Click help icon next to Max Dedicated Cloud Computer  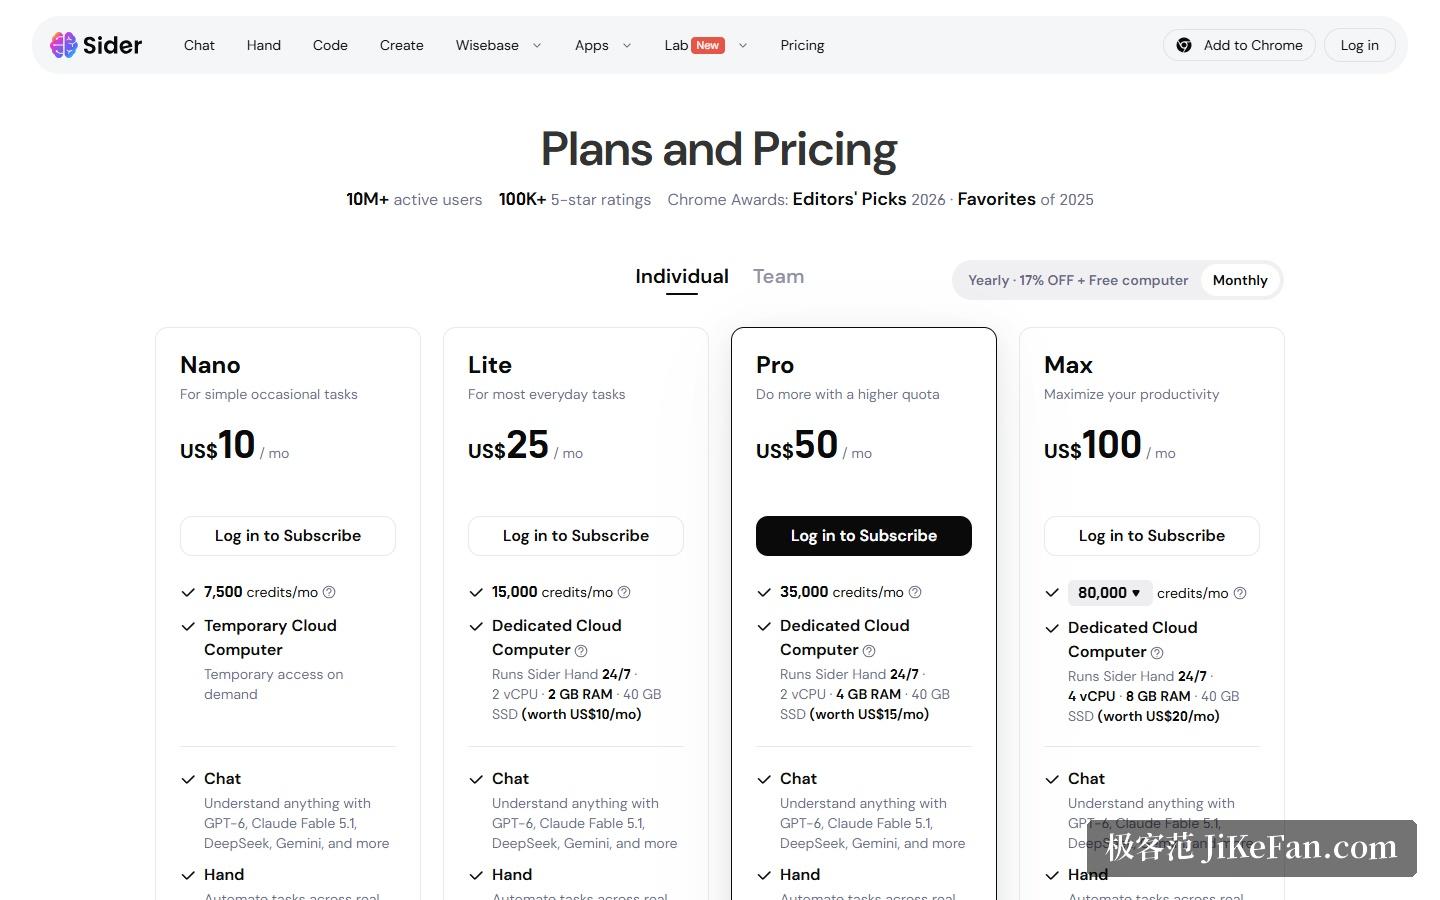1157,653
